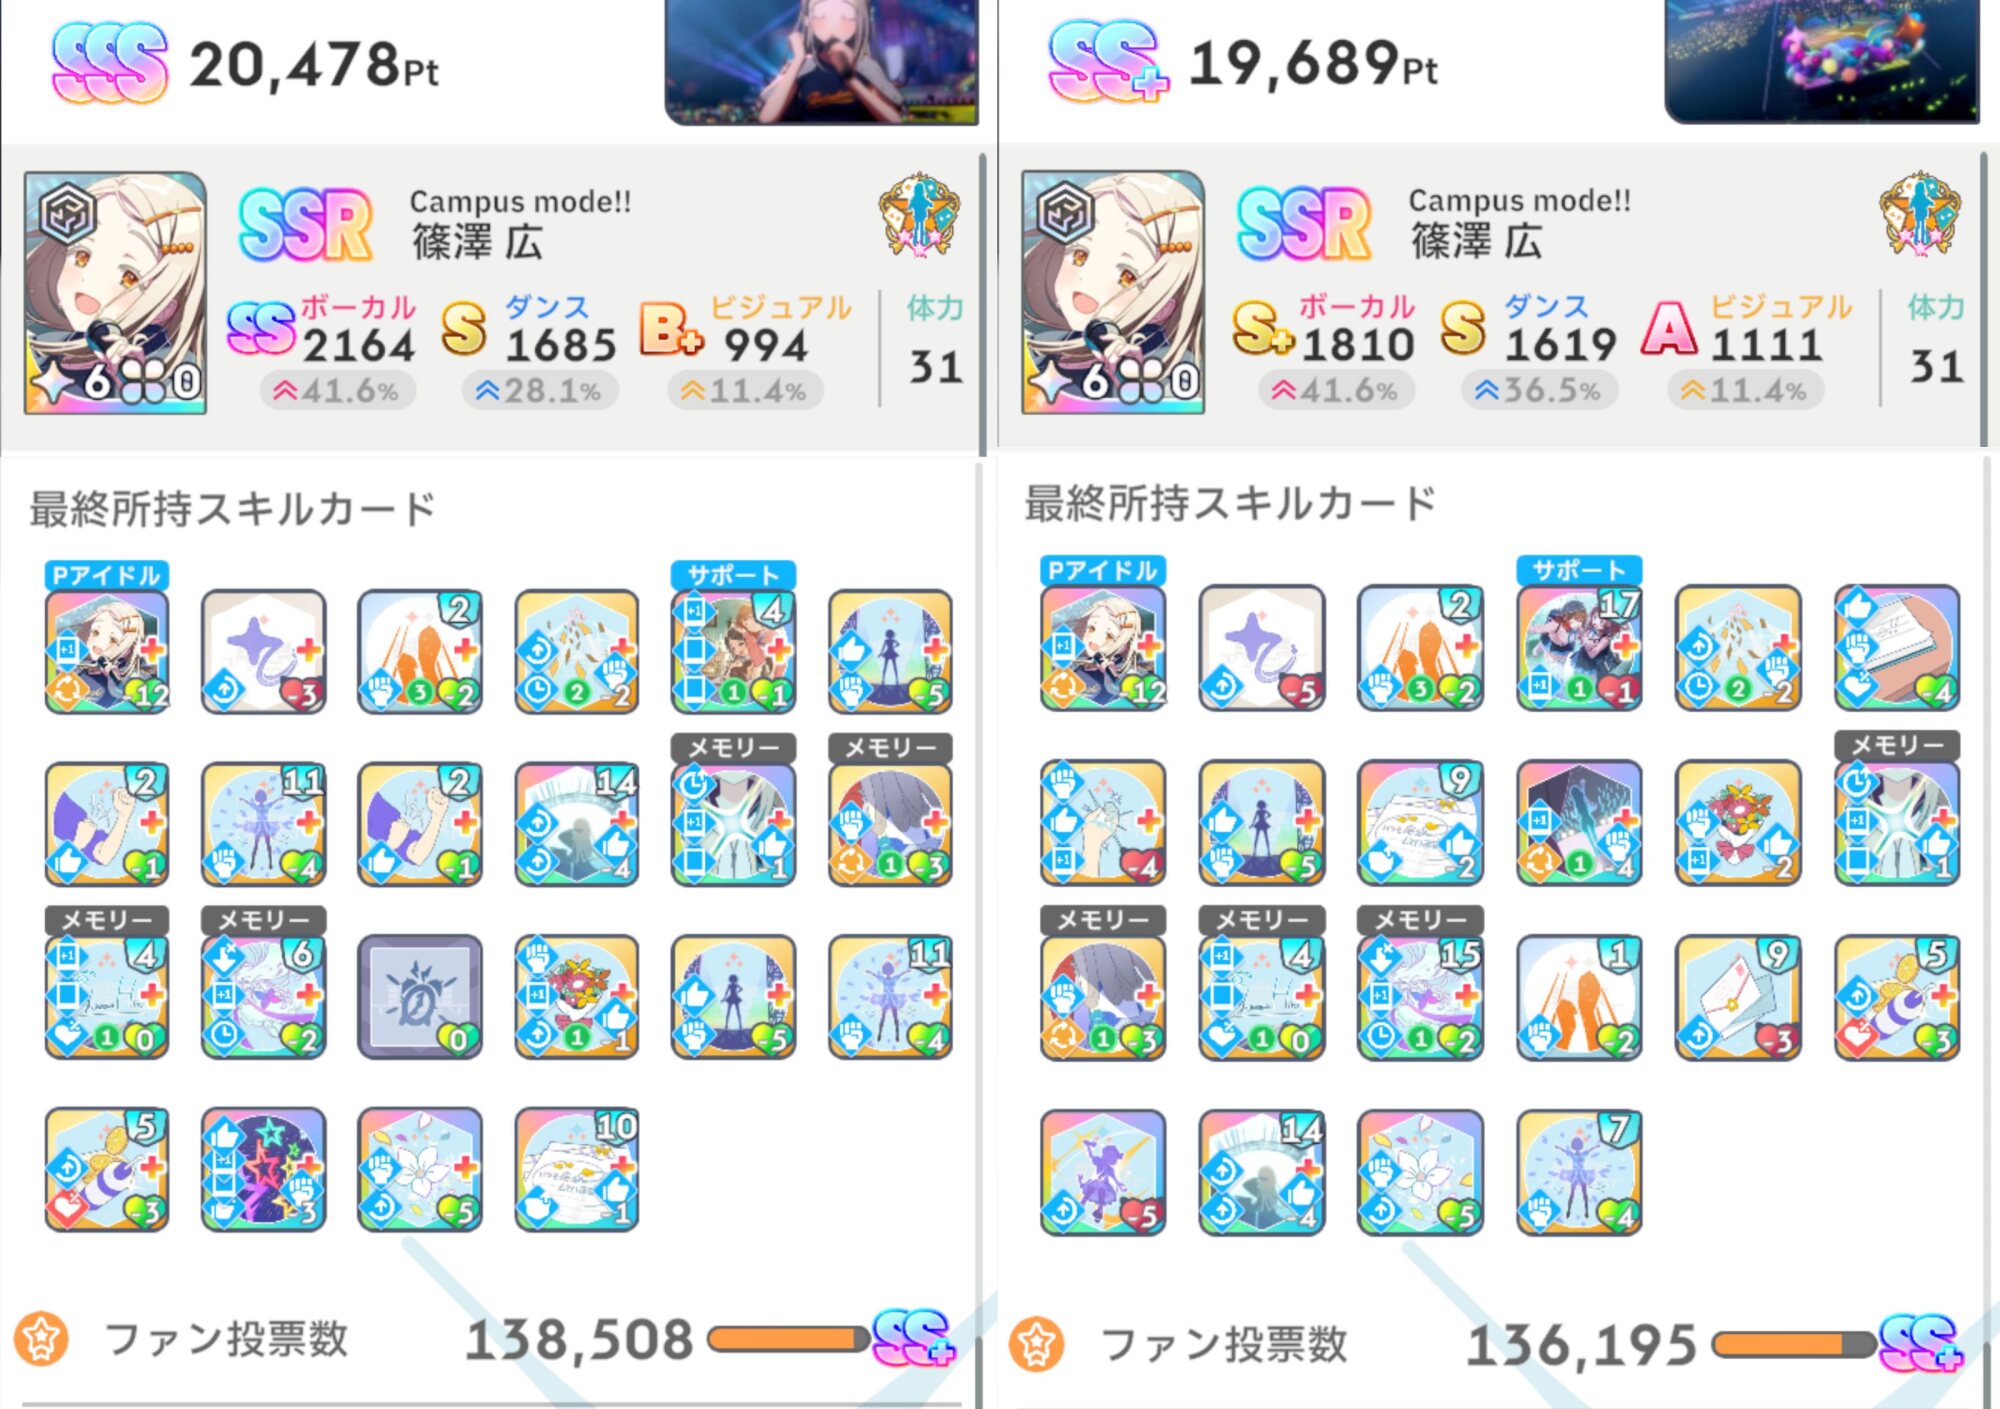Viewport: 2000px width, 1409px height.
Task: Click the right panel vertical scrollbar
Action: (1984, 300)
